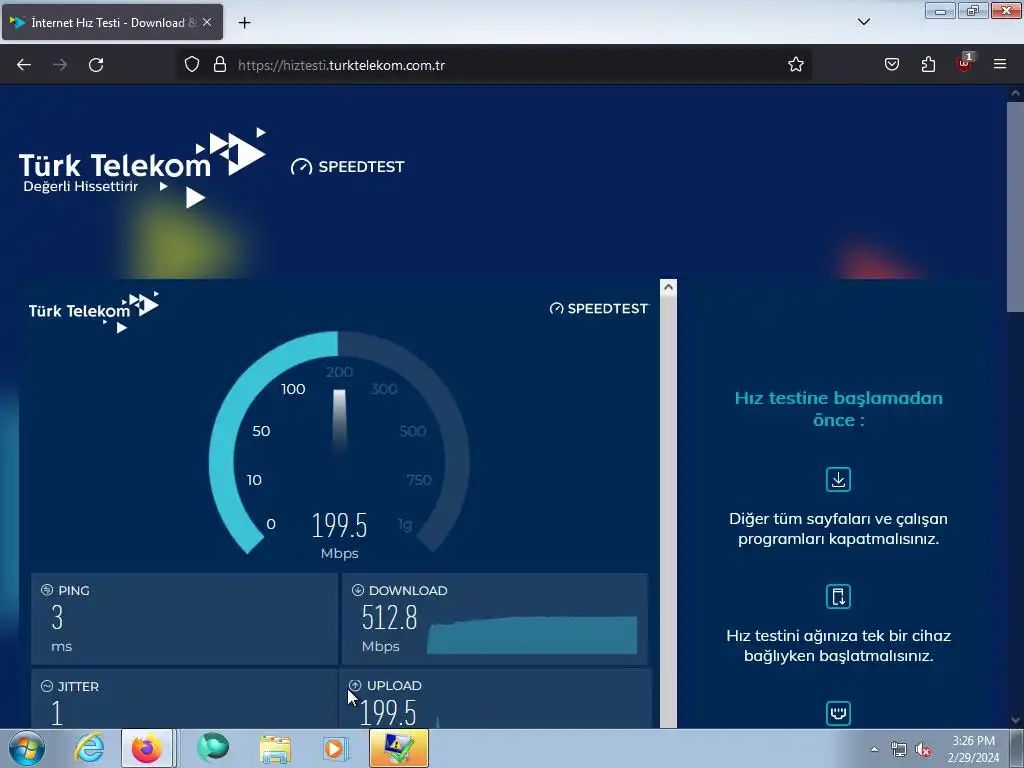This screenshot has width=1024, height=768.
Task: Click the small Türk Telekom widget logo
Action: [94, 312]
